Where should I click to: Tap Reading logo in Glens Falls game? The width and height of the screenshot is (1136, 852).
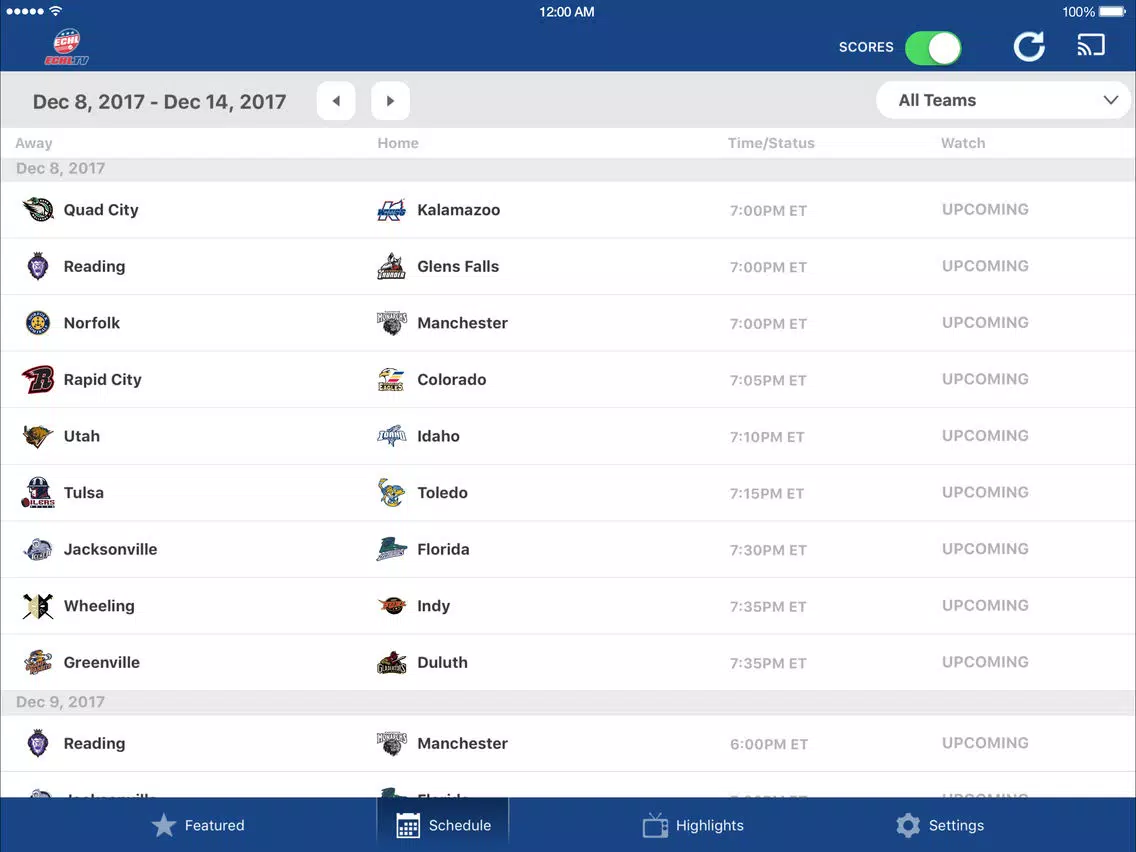coord(38,267)
